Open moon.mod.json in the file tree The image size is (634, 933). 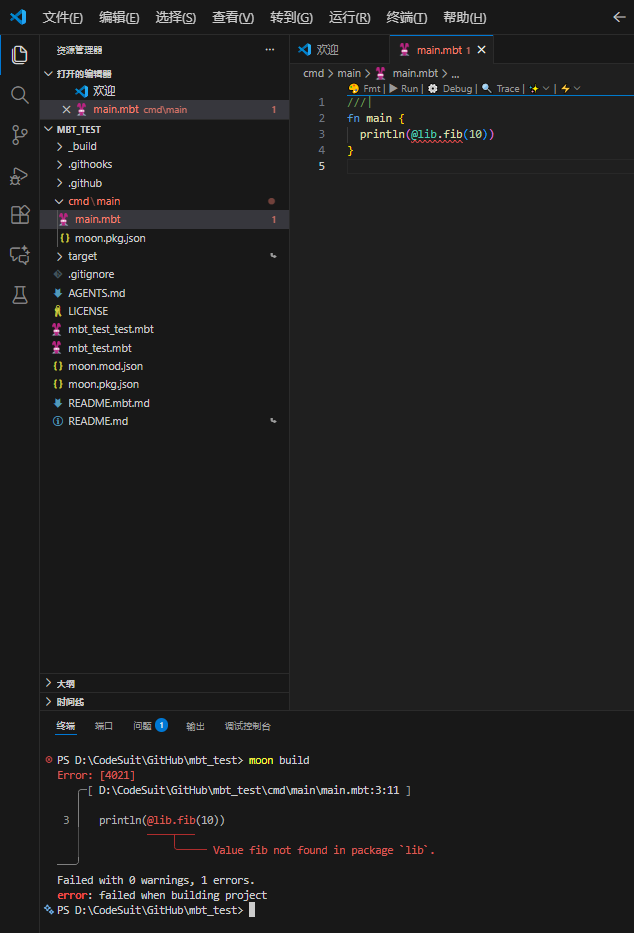pos(104,366)
